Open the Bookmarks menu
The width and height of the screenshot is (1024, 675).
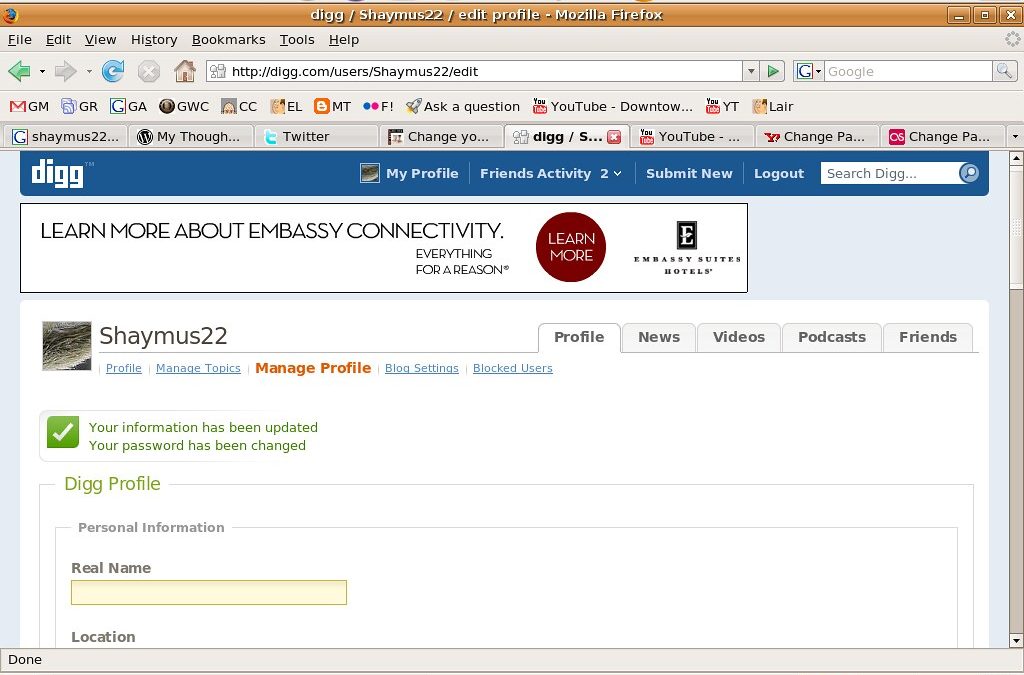tap(229, 40)
